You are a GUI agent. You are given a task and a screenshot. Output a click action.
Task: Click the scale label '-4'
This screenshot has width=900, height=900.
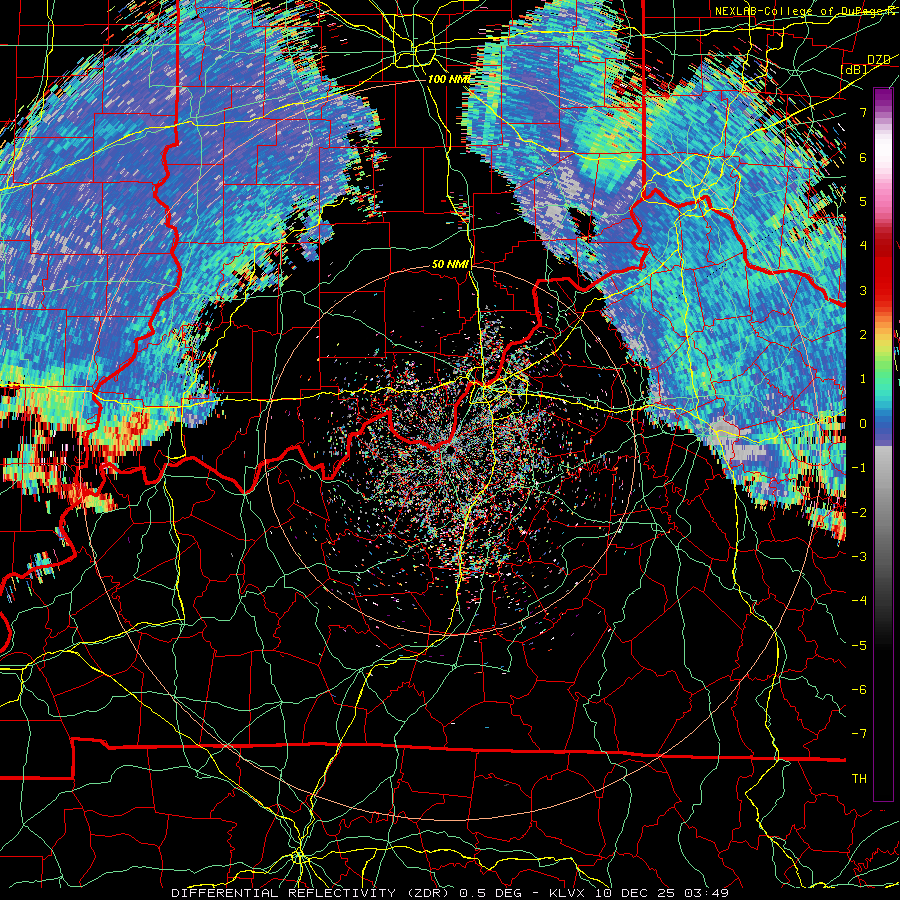pyautogui.click(x=859, y=601)
